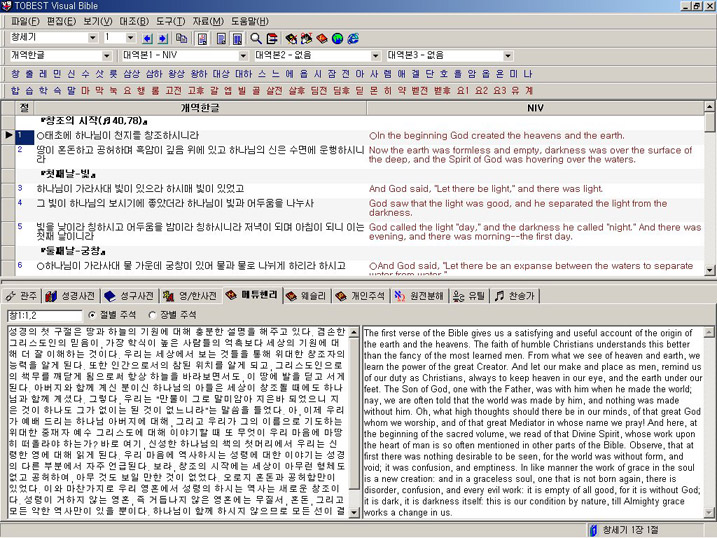Jump to book 살전 in the shortcut bar
Image resolution: width=717 pixels, height=538 pixels.
point(274,91)
